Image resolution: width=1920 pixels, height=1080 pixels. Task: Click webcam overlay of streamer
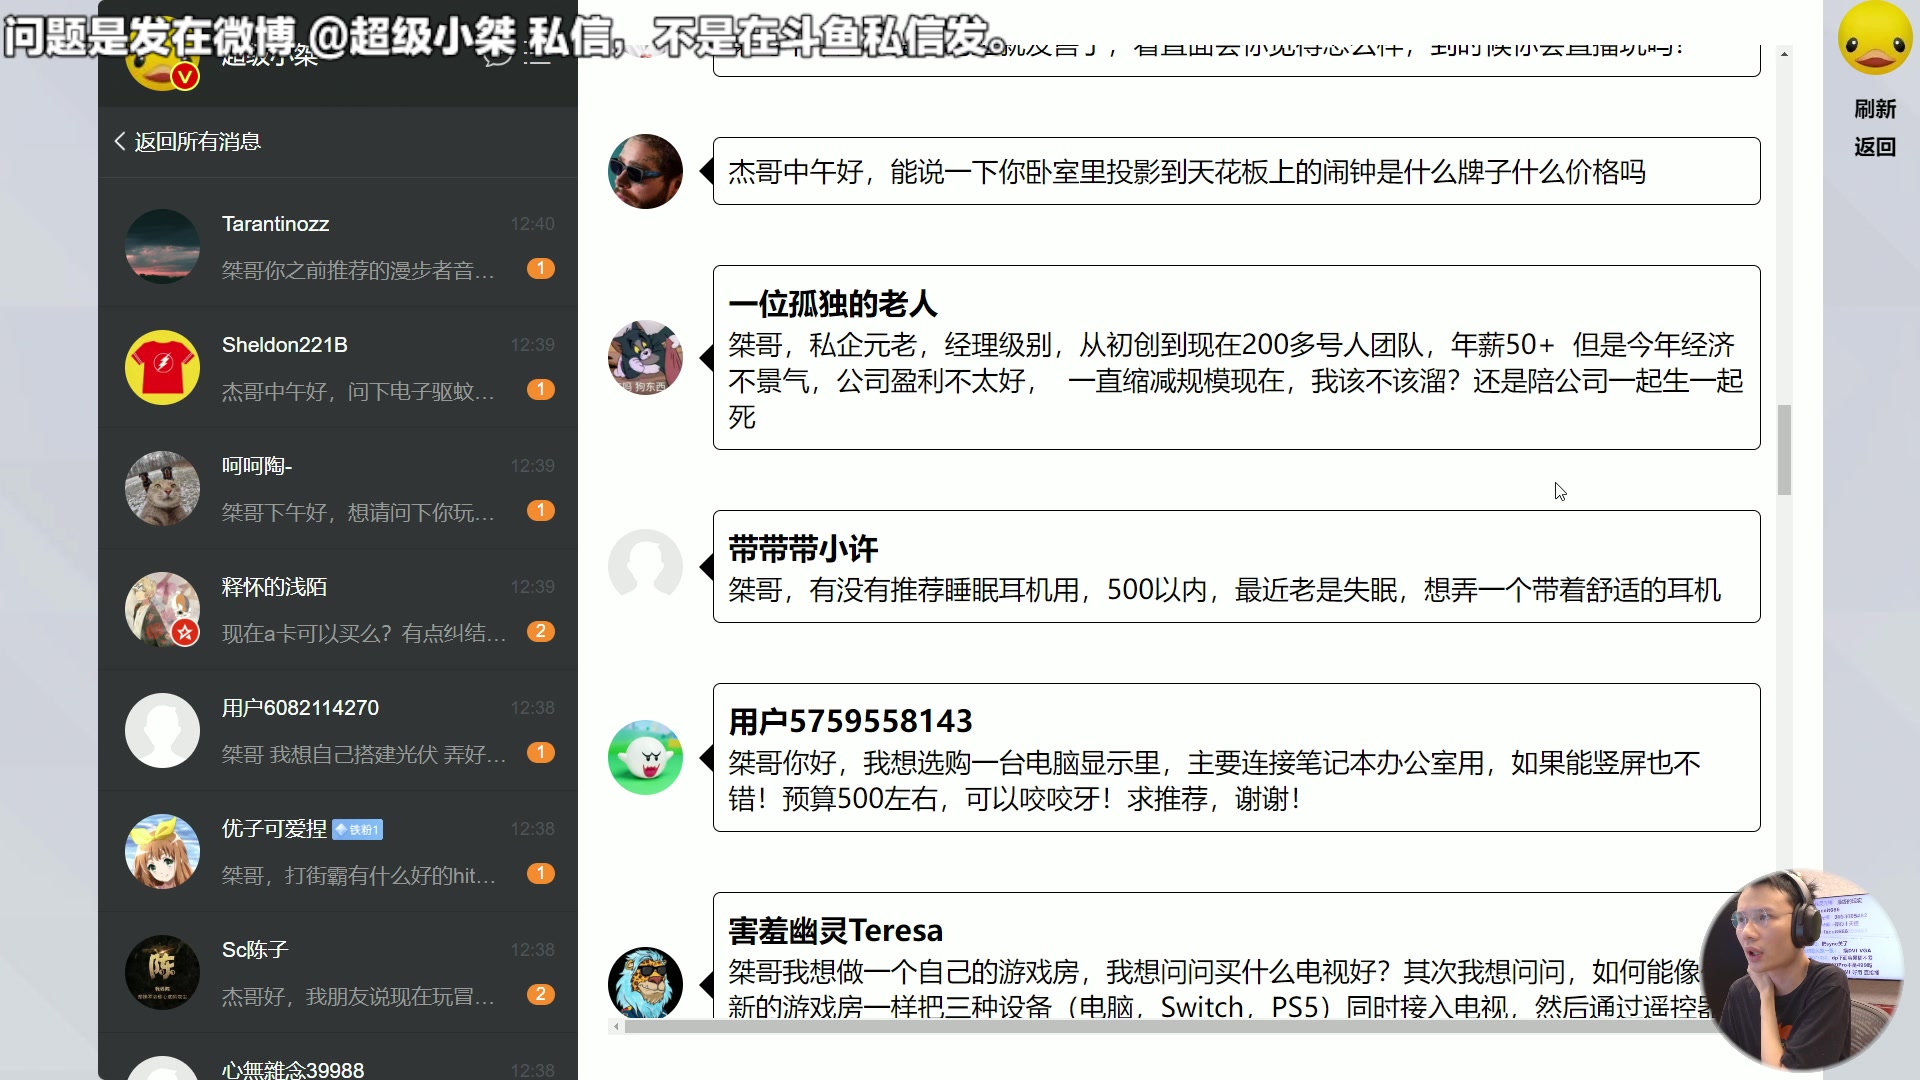1800,968
